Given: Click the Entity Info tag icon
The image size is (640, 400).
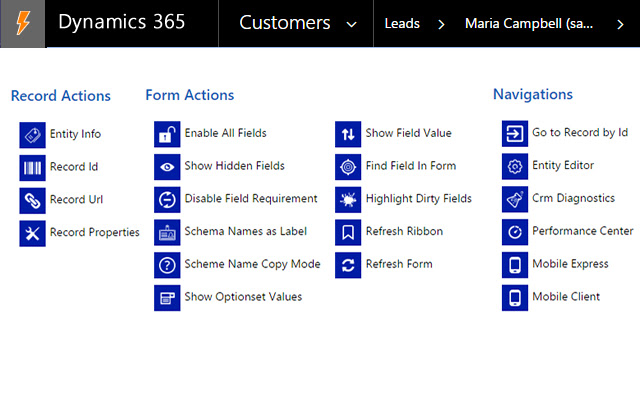Looking at the screenshot, I should 33,134.
